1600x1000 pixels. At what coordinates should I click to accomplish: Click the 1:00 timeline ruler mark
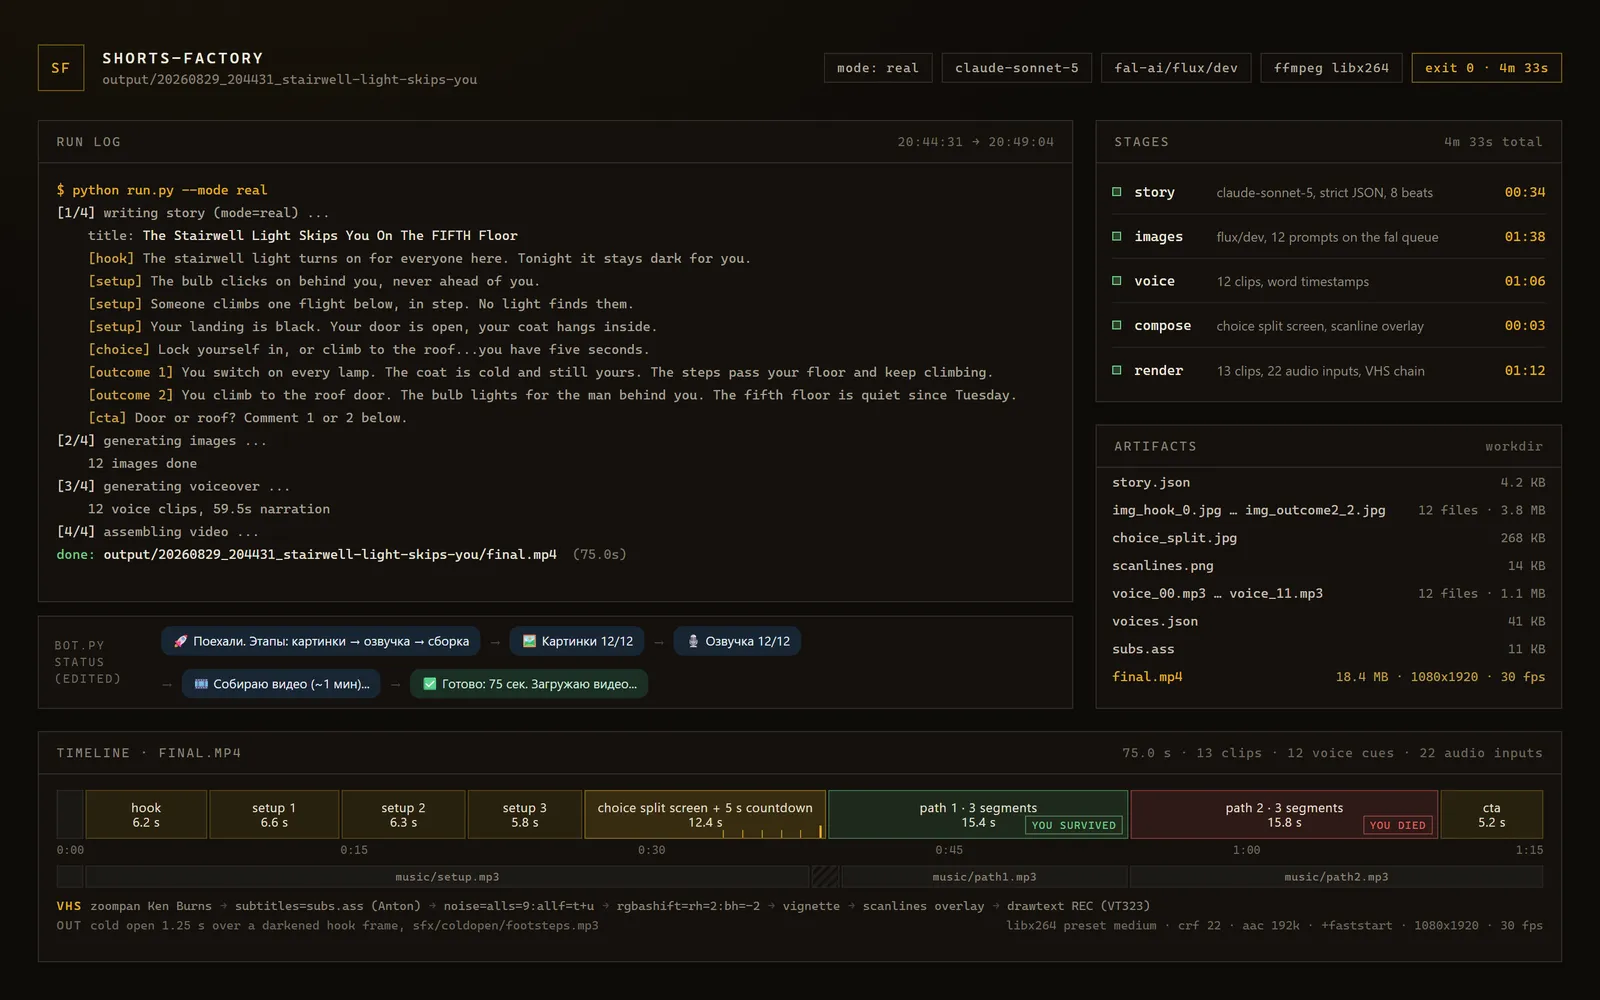click(1247, 850)
